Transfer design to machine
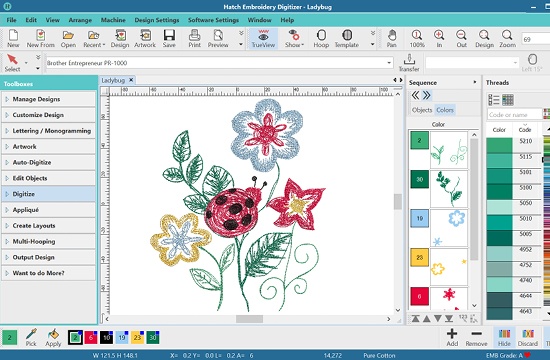The height and width of the screenshot is (360, 550). tap(409, 63)
